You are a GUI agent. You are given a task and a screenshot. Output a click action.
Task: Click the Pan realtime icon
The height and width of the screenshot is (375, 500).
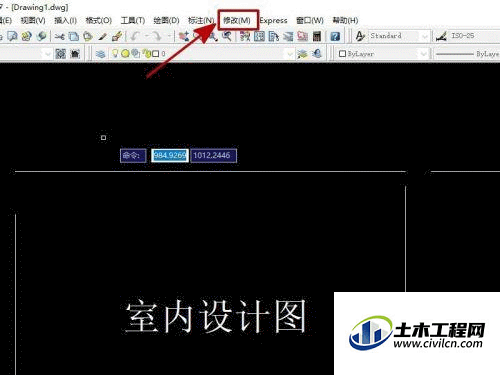(184, 36)
